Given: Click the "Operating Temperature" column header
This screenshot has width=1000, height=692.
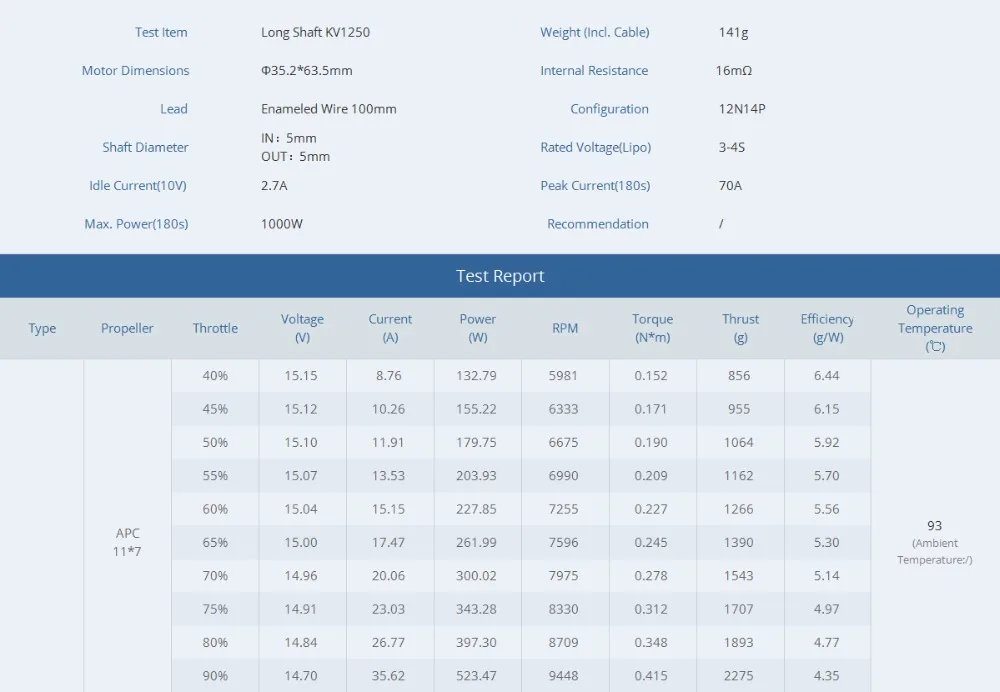Looking at the screenshot, I should tap(935, 328).
